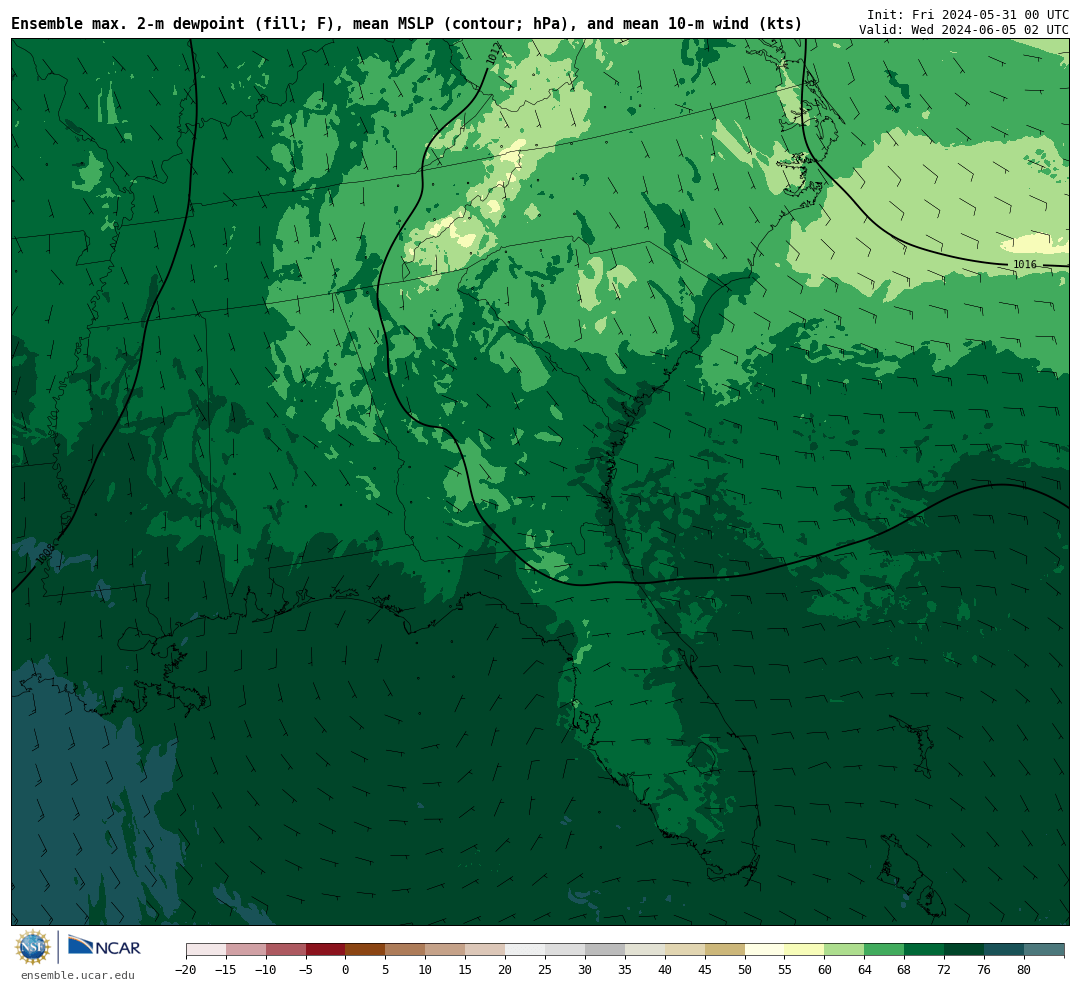
Task: Click the -15 colorbar tick label
Action: [226, 969]
